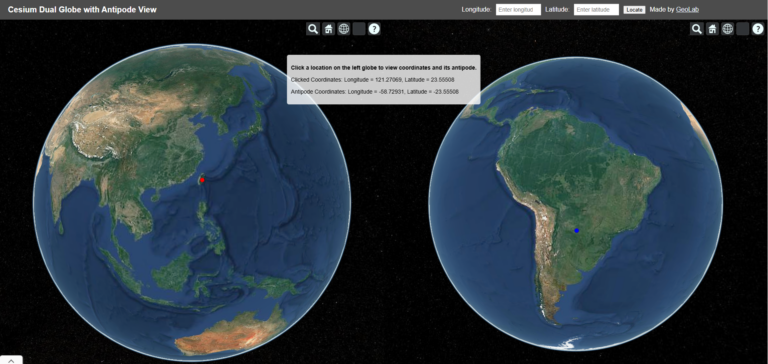Select the blue antipode marker in South America
The width and height of the screenshot is (768, 364).
576,230
